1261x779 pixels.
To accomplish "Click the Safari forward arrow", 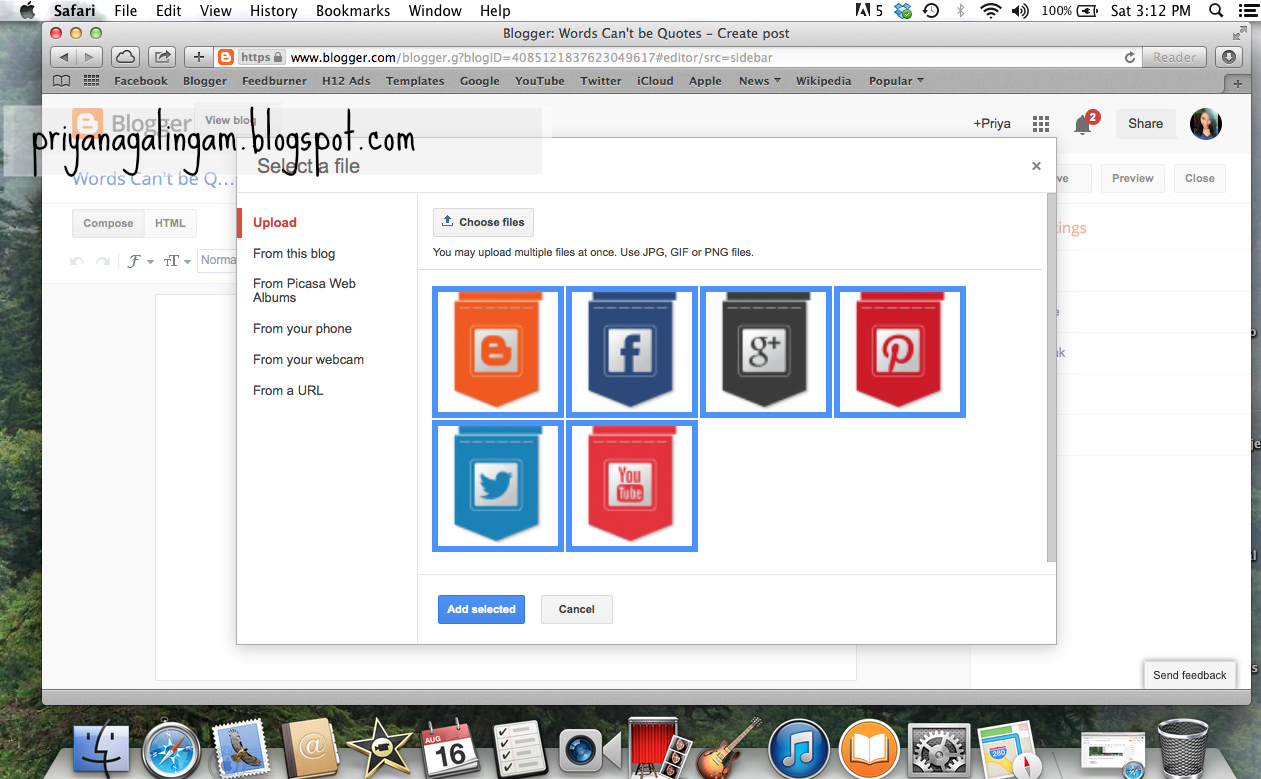I will (x=89, y=57).
